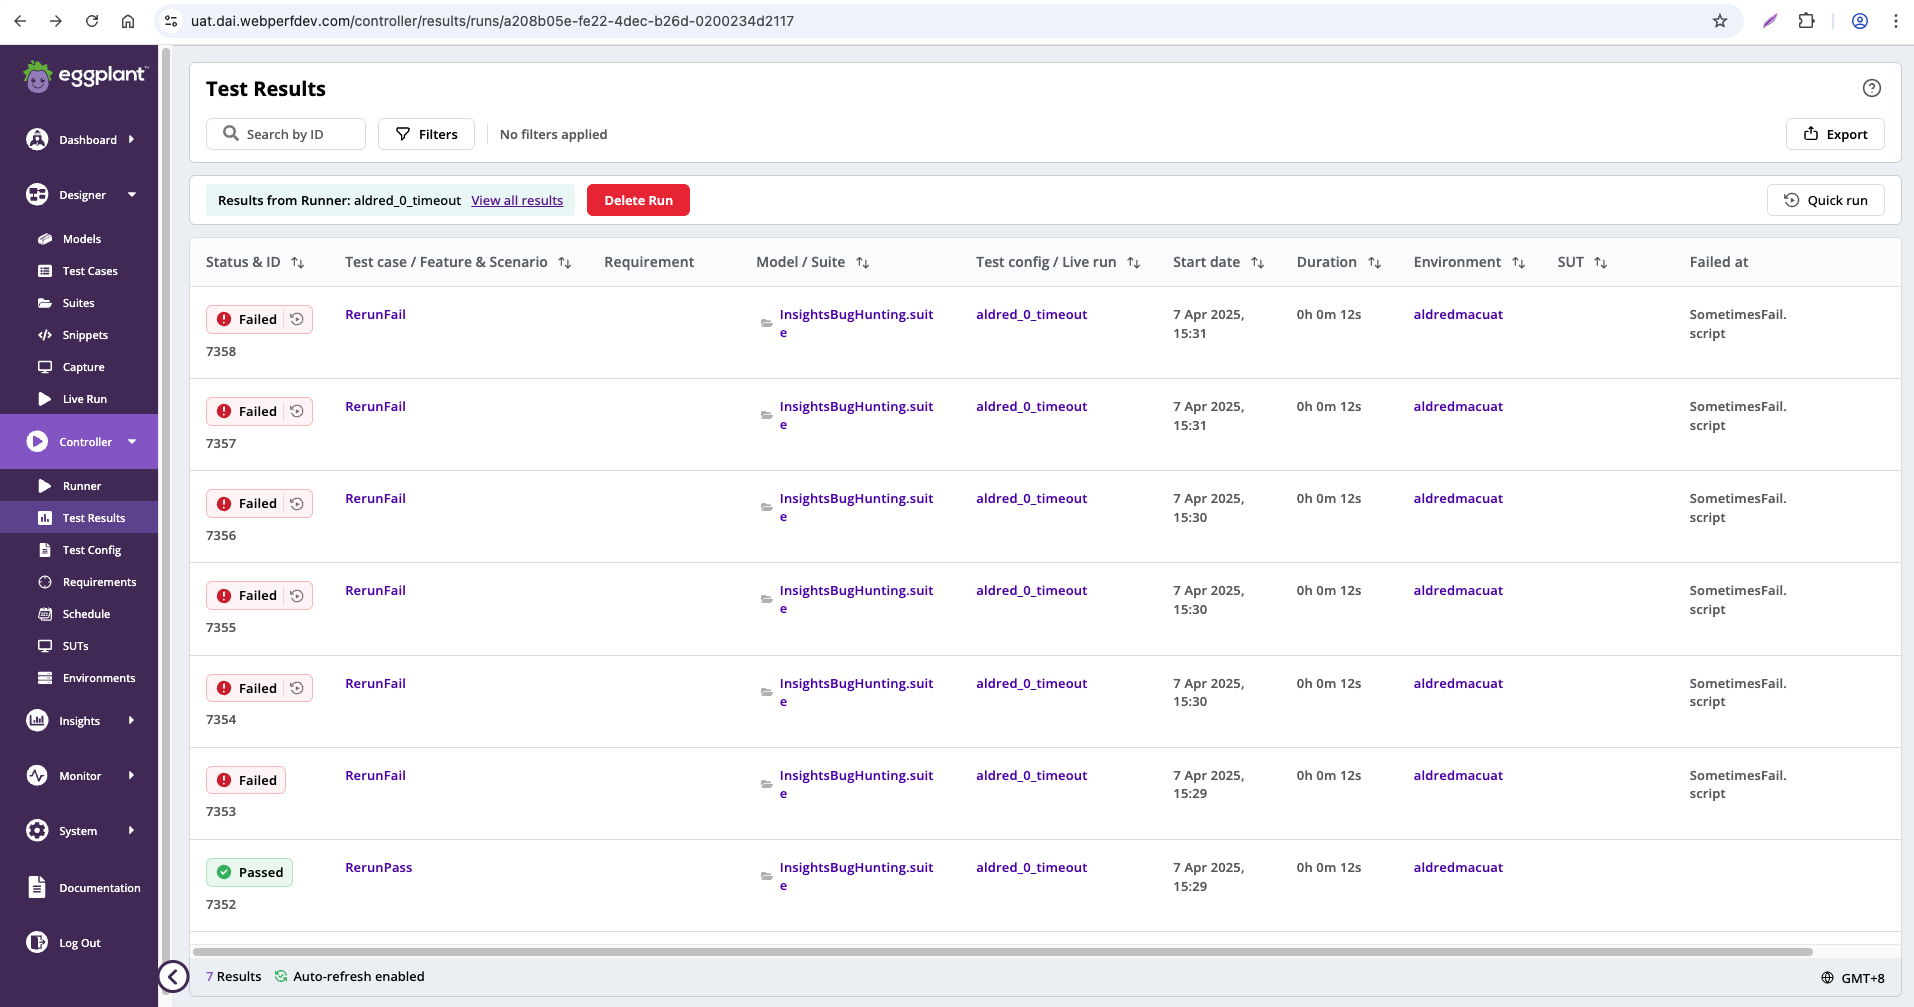
Task: Open aldredmacuat environment link for result 7353
Action: 1458,775
